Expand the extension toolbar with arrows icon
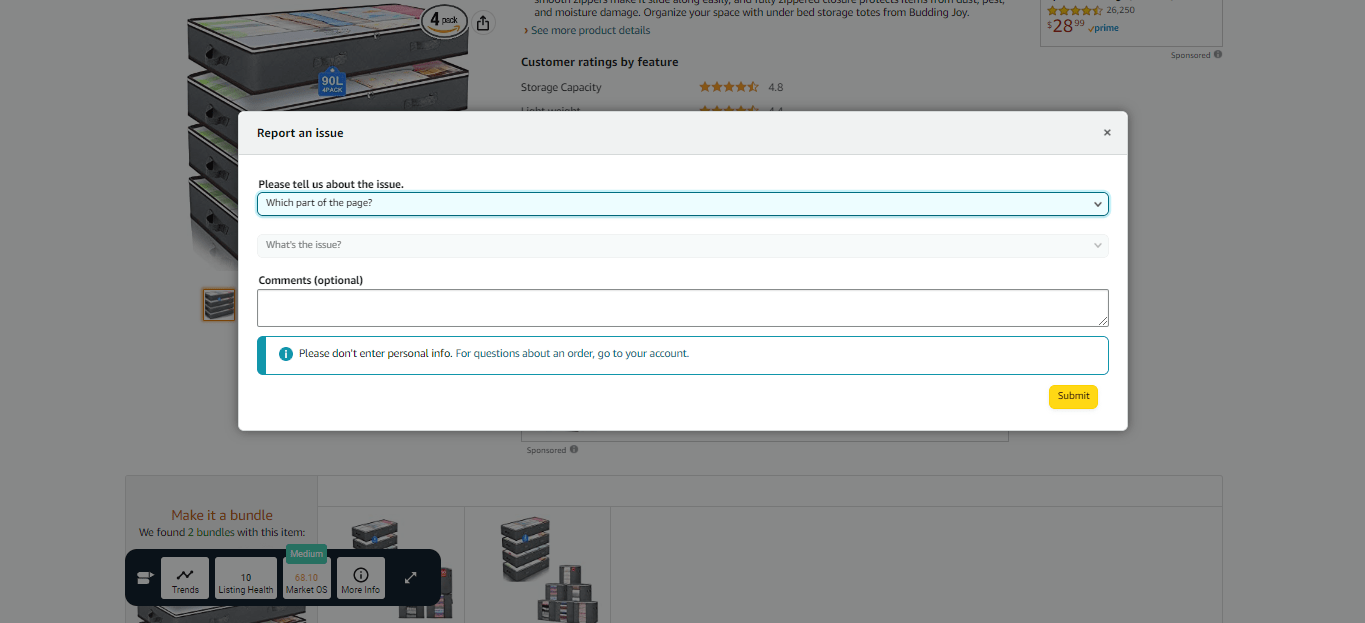 coord(411,578)
